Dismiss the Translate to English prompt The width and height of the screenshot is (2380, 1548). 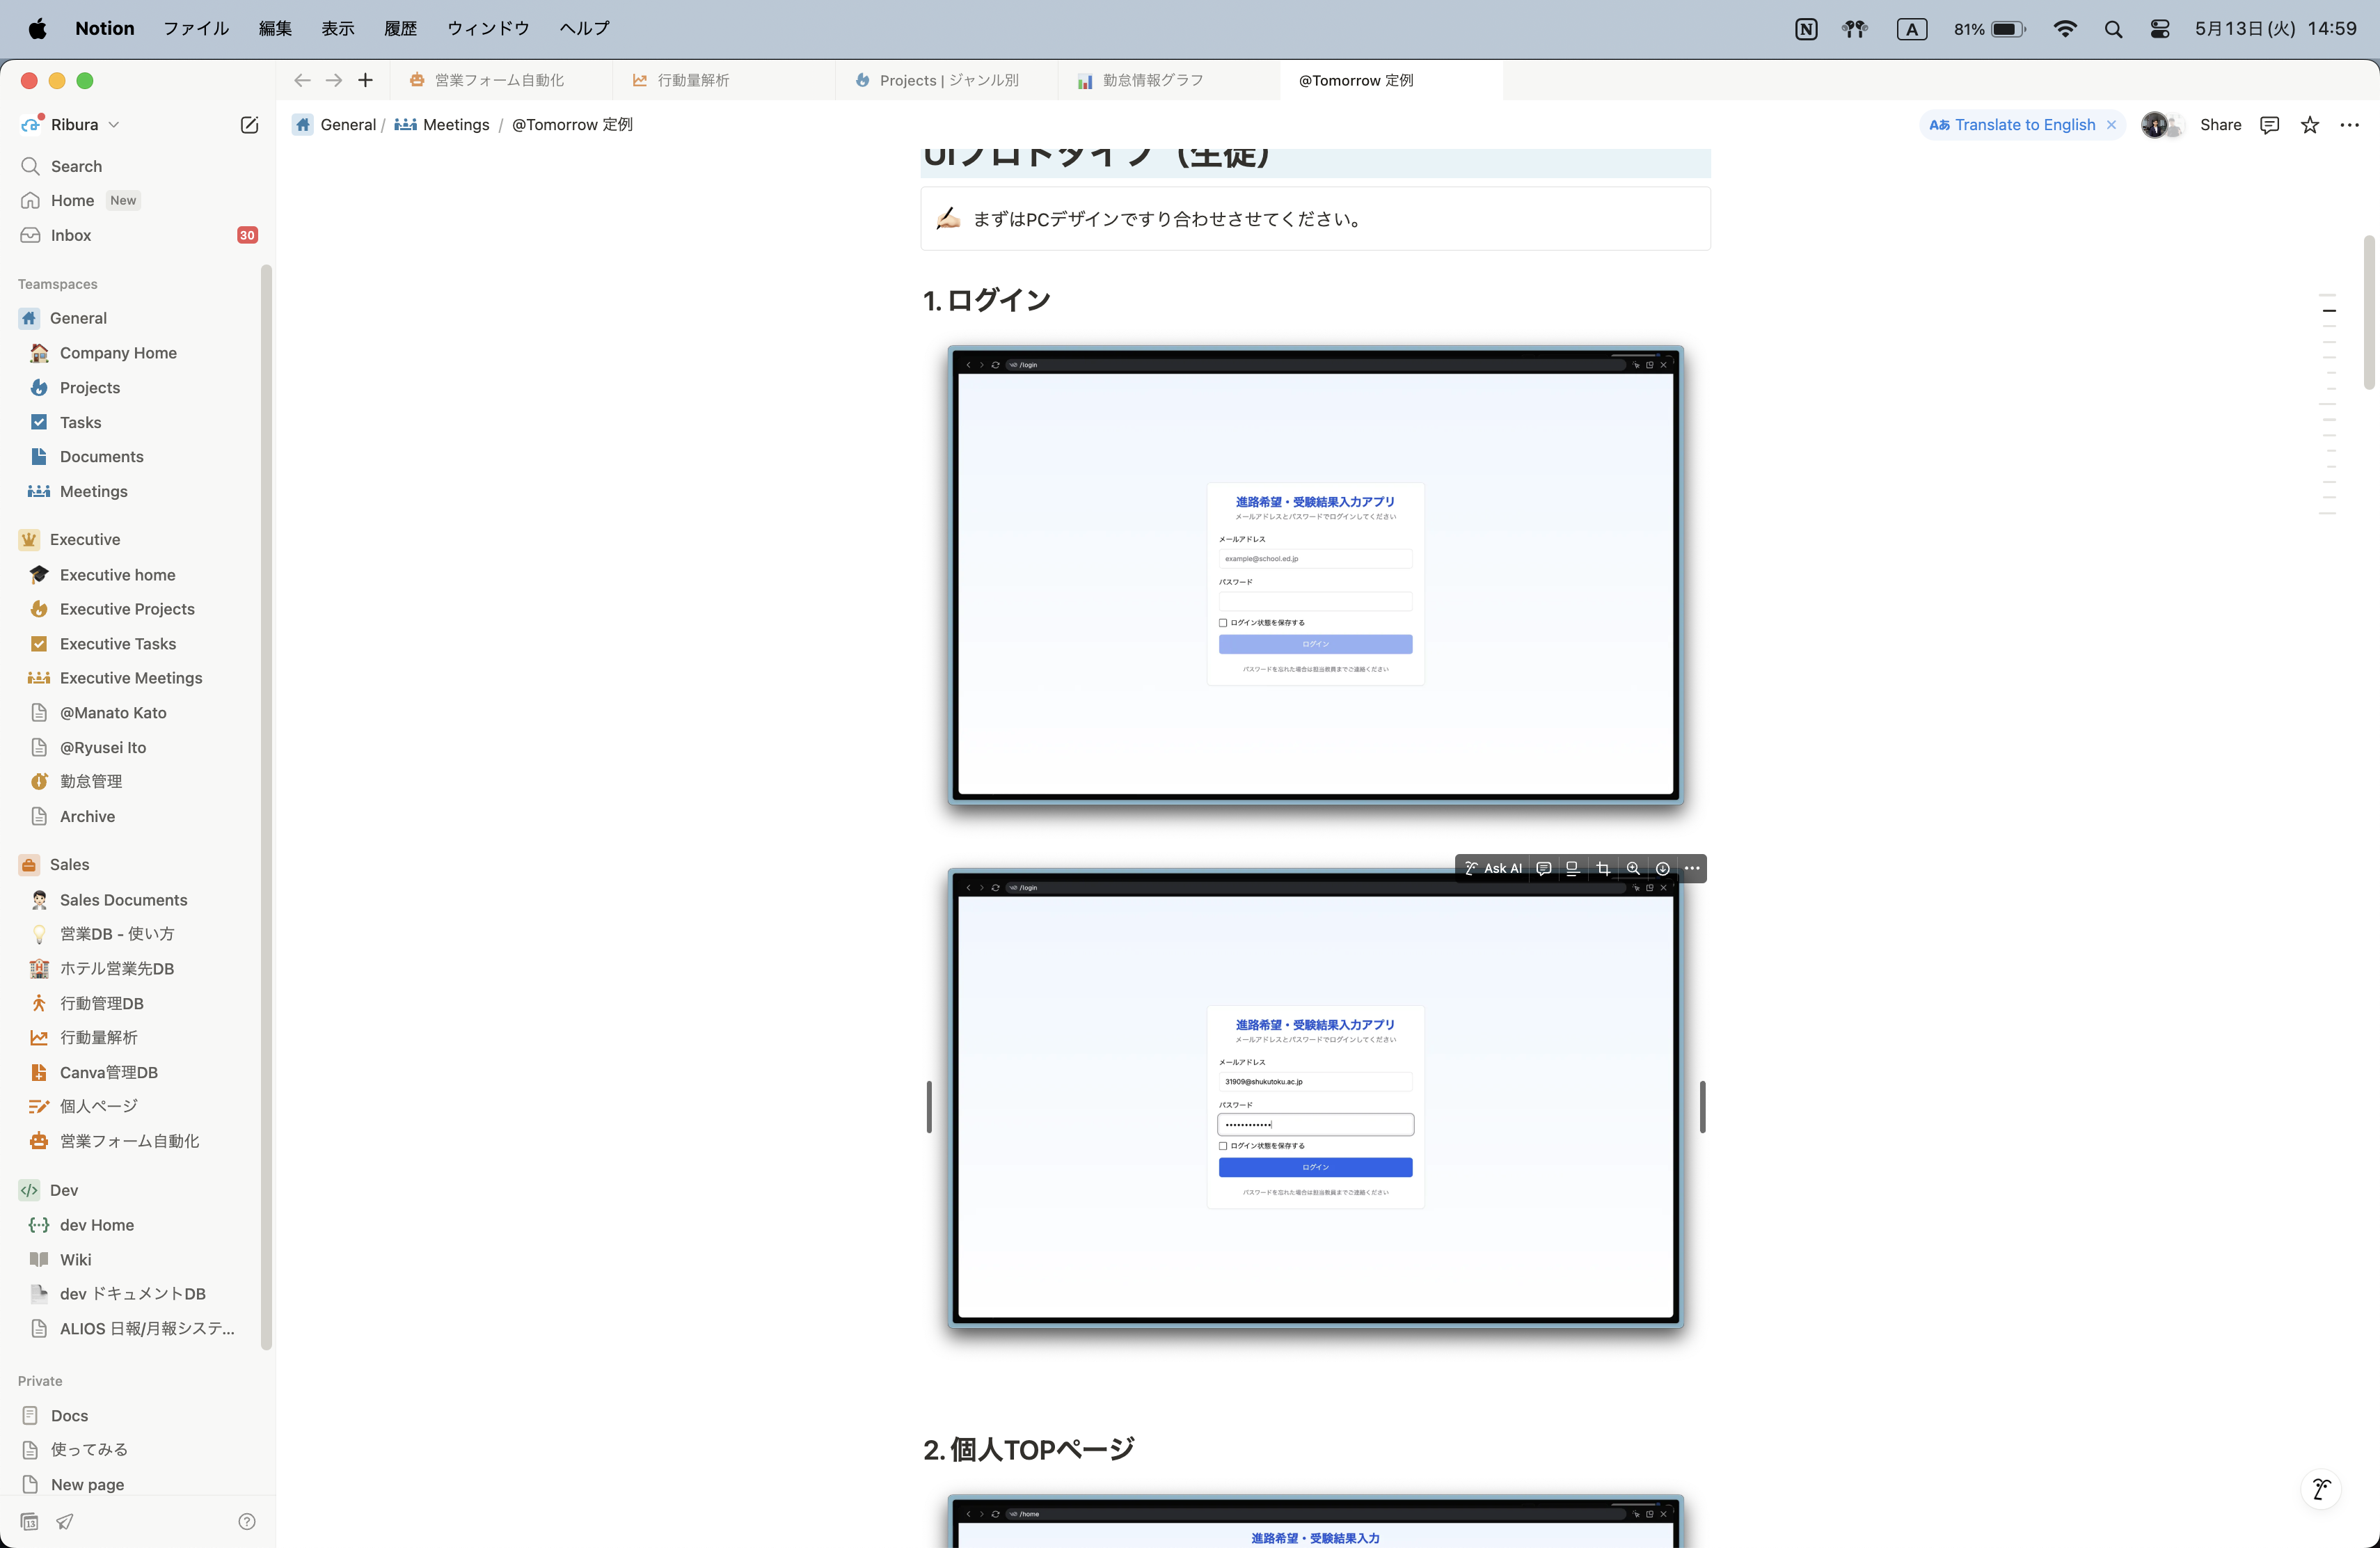point(2111,124)
